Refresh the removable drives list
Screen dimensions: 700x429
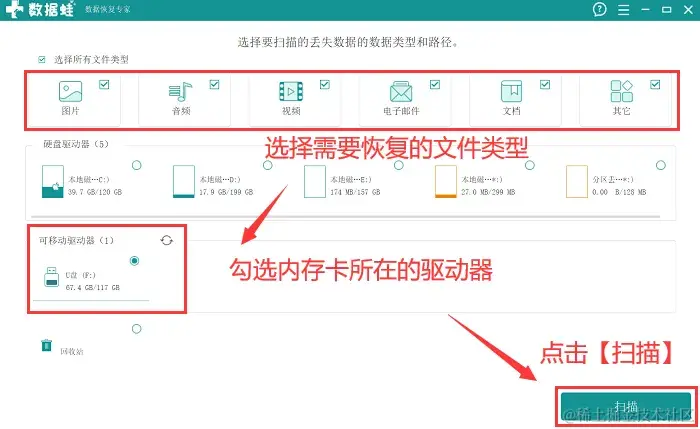click(167, 240)
